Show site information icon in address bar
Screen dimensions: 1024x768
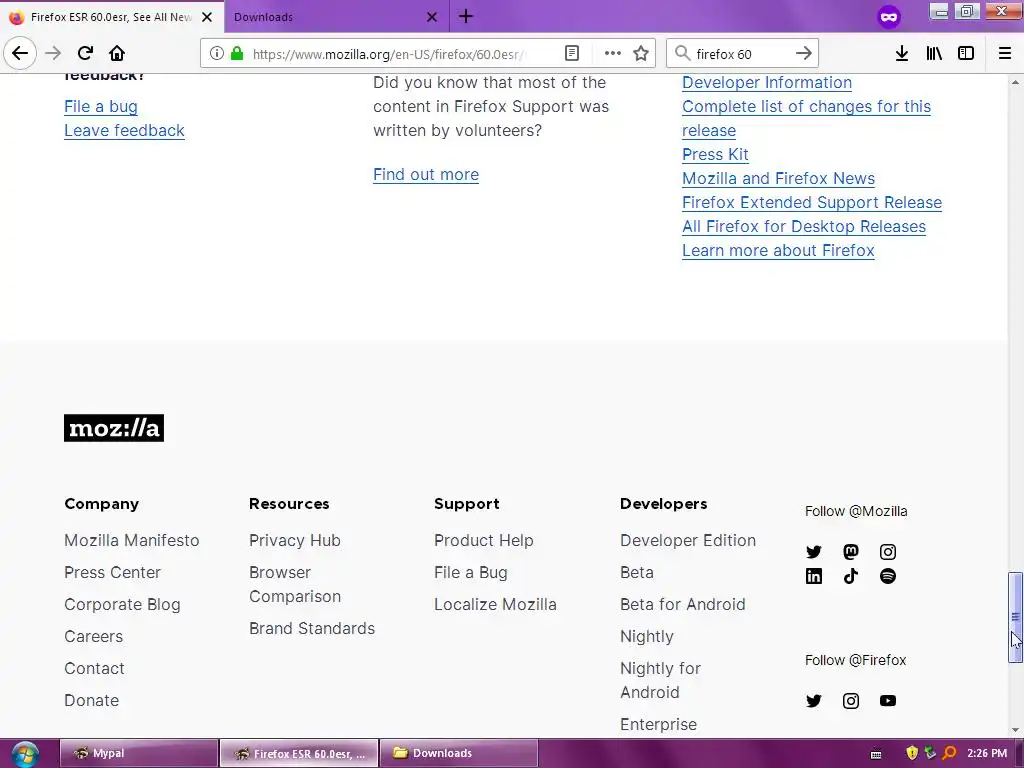tap(217, 54)
